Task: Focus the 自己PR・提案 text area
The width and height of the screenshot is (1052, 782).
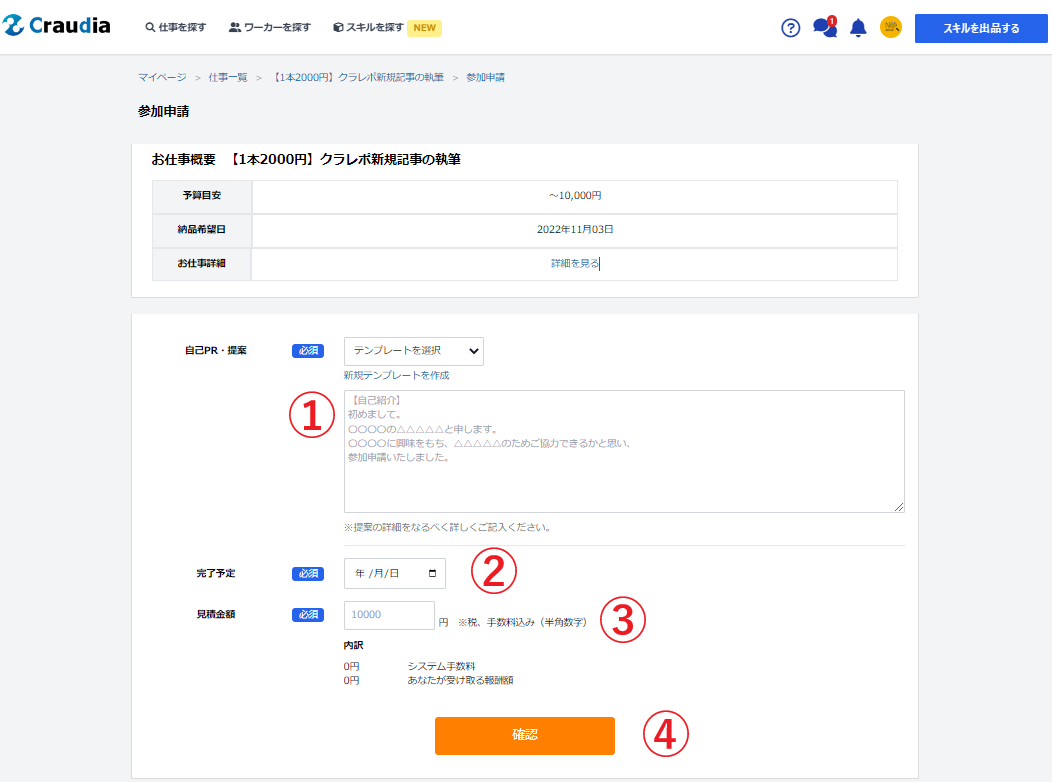Action: tap(623, 451)
